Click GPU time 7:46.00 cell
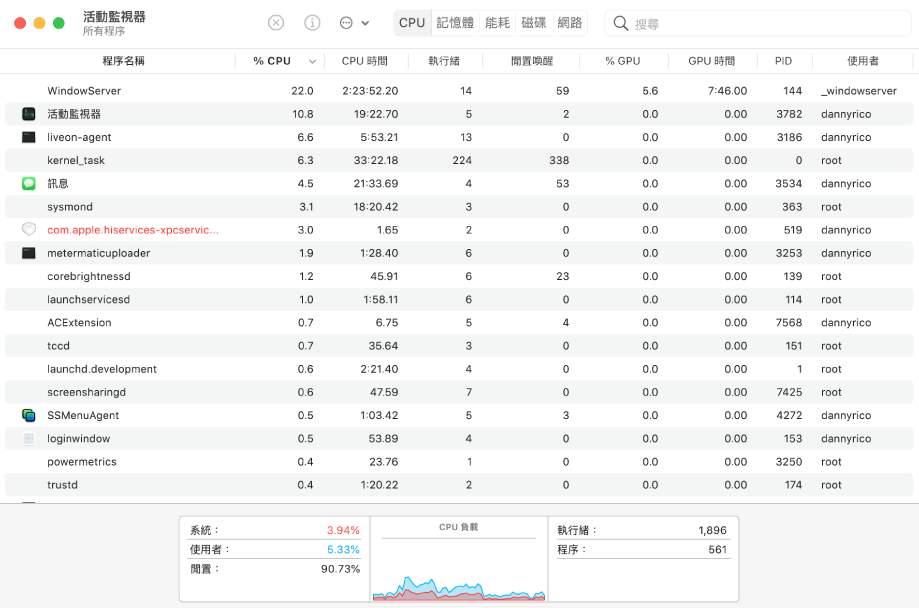This screenshot has width=919, height=608. 727,91
